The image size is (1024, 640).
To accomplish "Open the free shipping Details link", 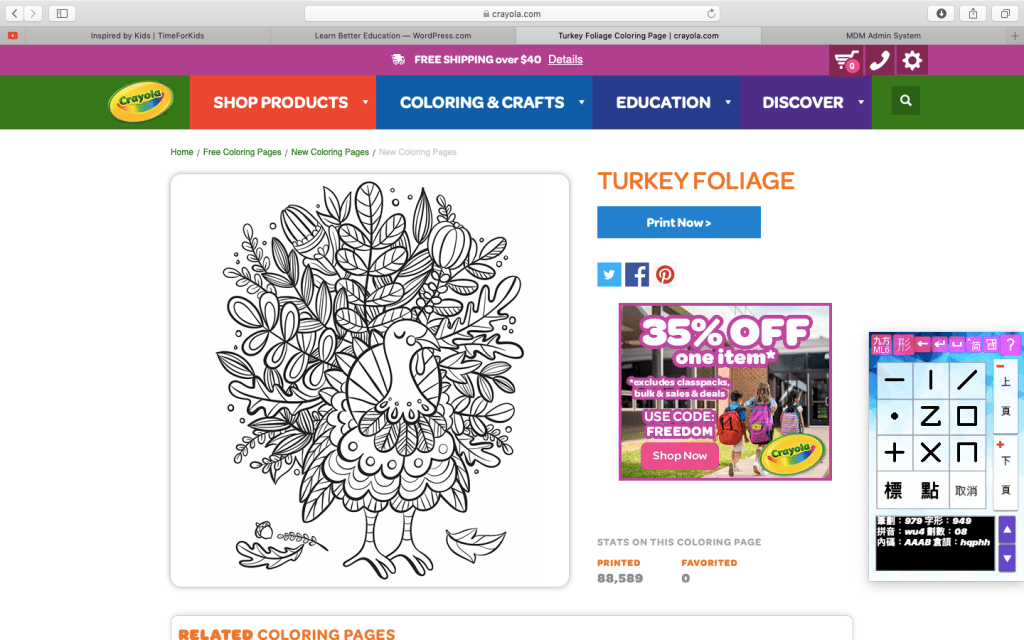I will coord(565,59).
